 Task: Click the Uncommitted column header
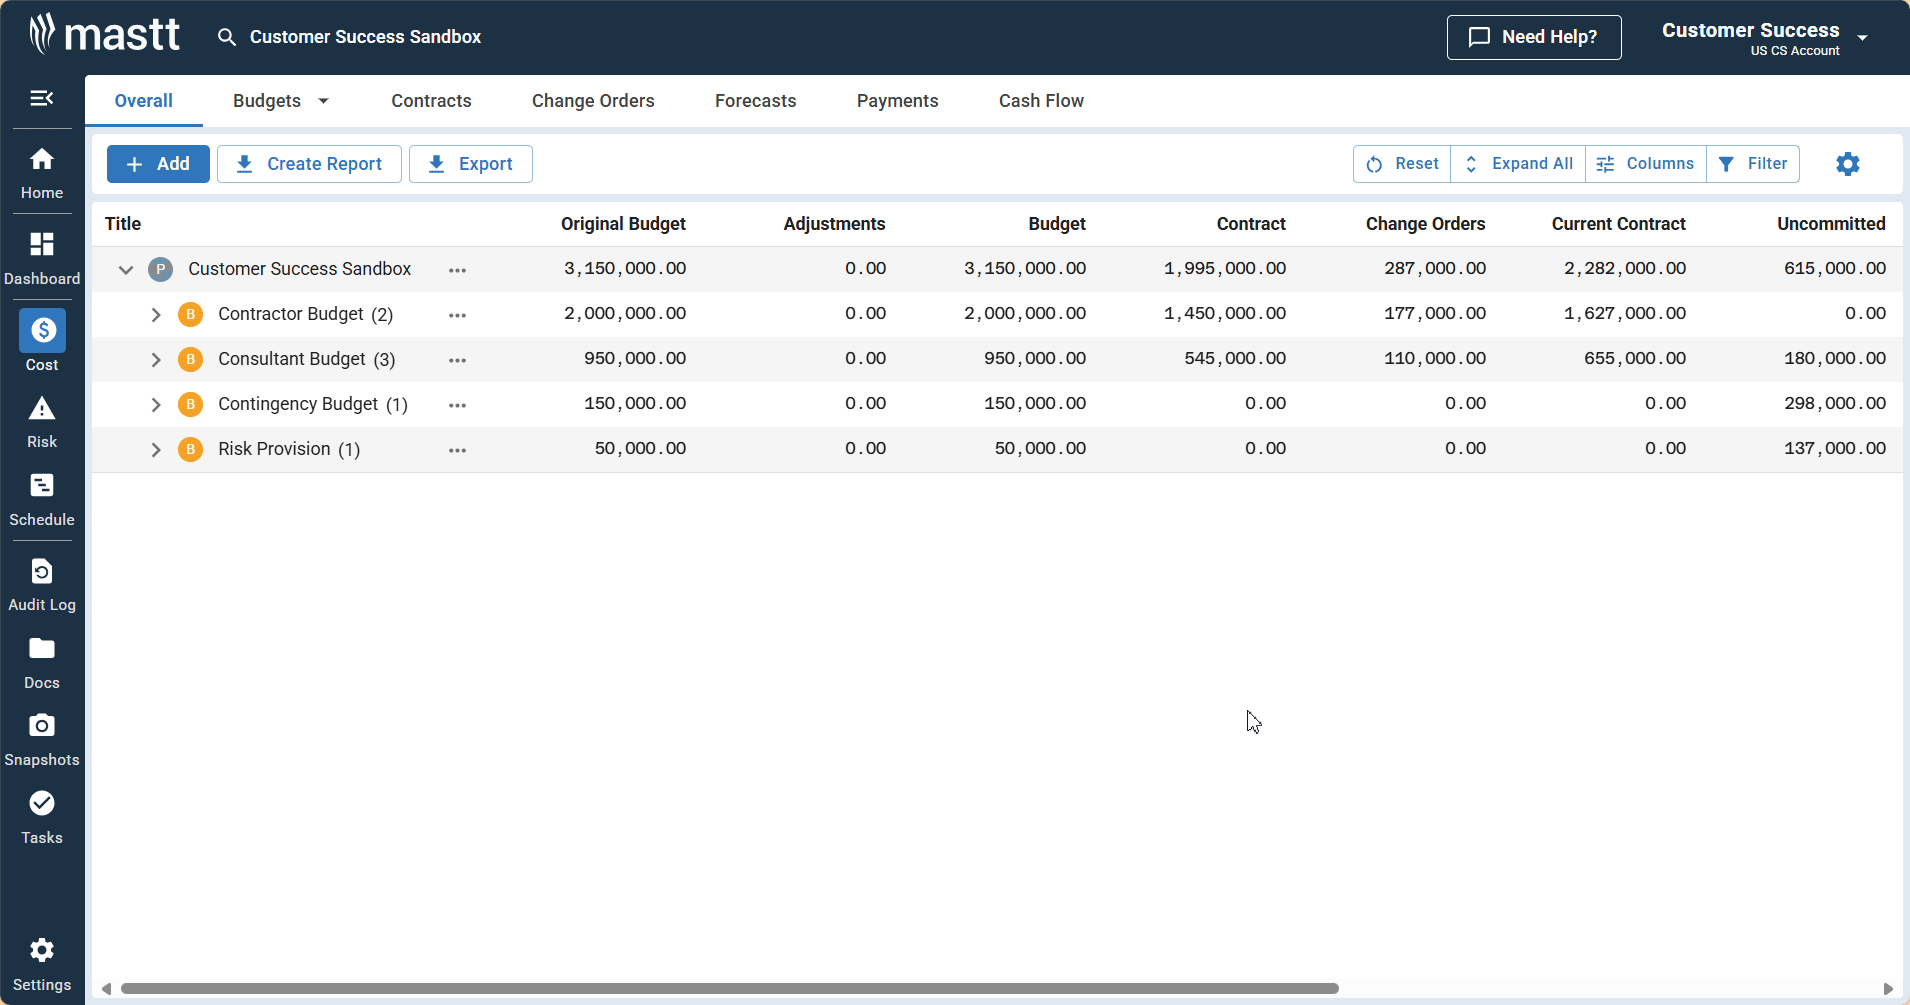[x=1831, y=224]
